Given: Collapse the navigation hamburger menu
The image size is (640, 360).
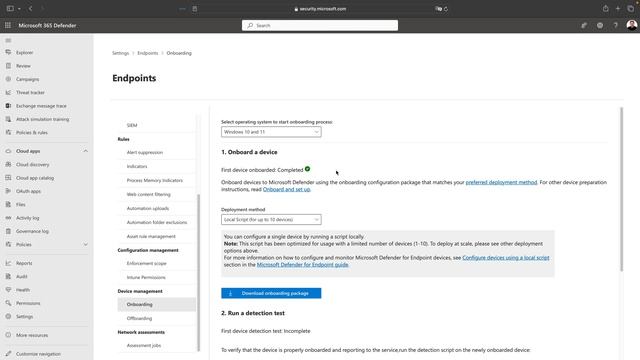Looking at the screenshot, I should point(8,40).
